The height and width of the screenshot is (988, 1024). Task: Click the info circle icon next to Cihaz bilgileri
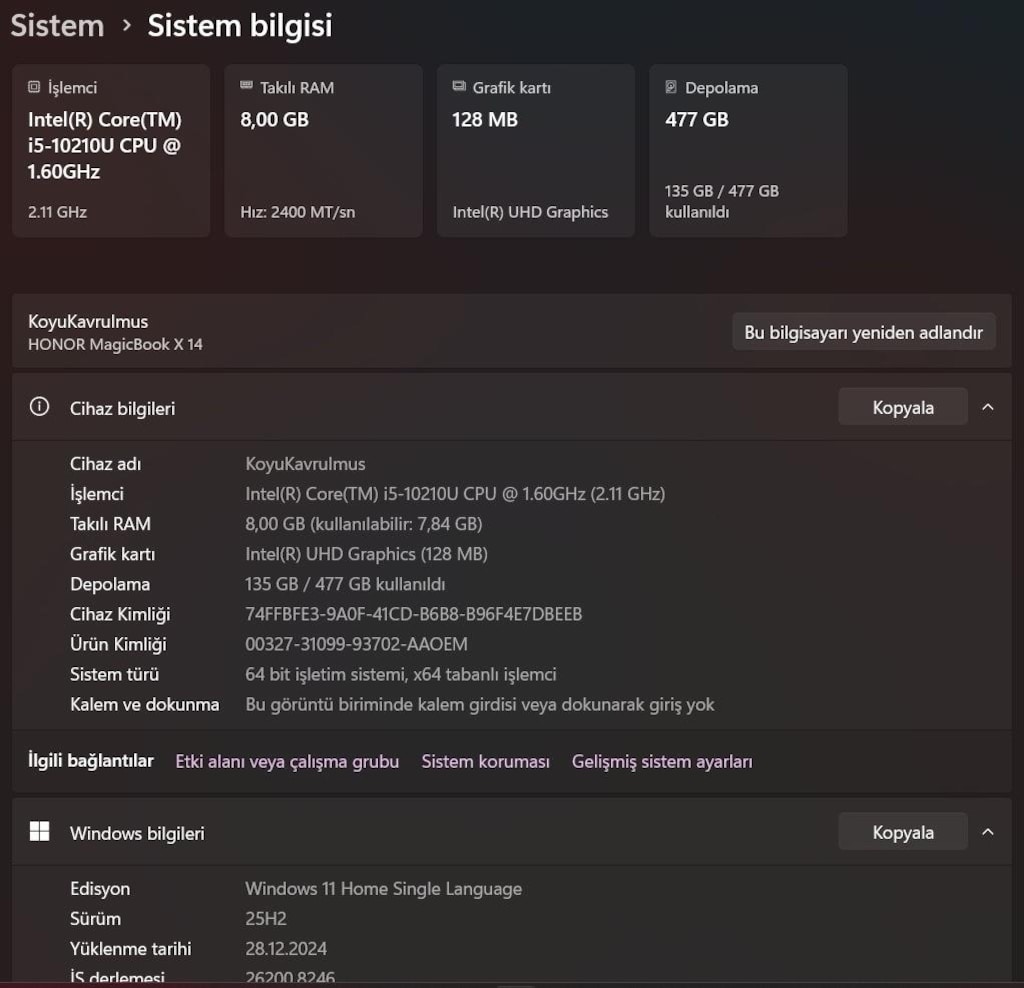click(39, 407)
